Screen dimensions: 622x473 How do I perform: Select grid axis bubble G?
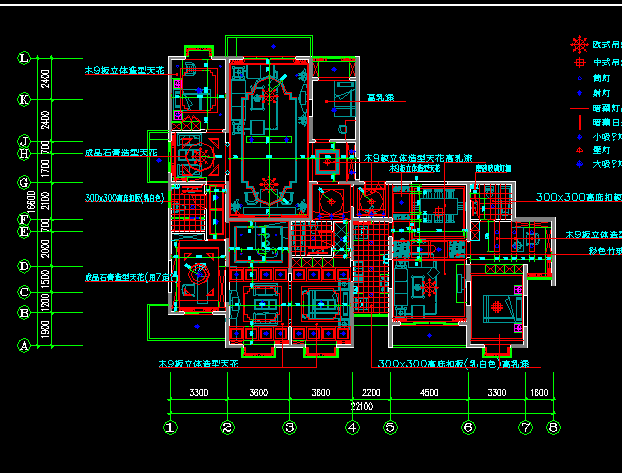click(24, 183)
